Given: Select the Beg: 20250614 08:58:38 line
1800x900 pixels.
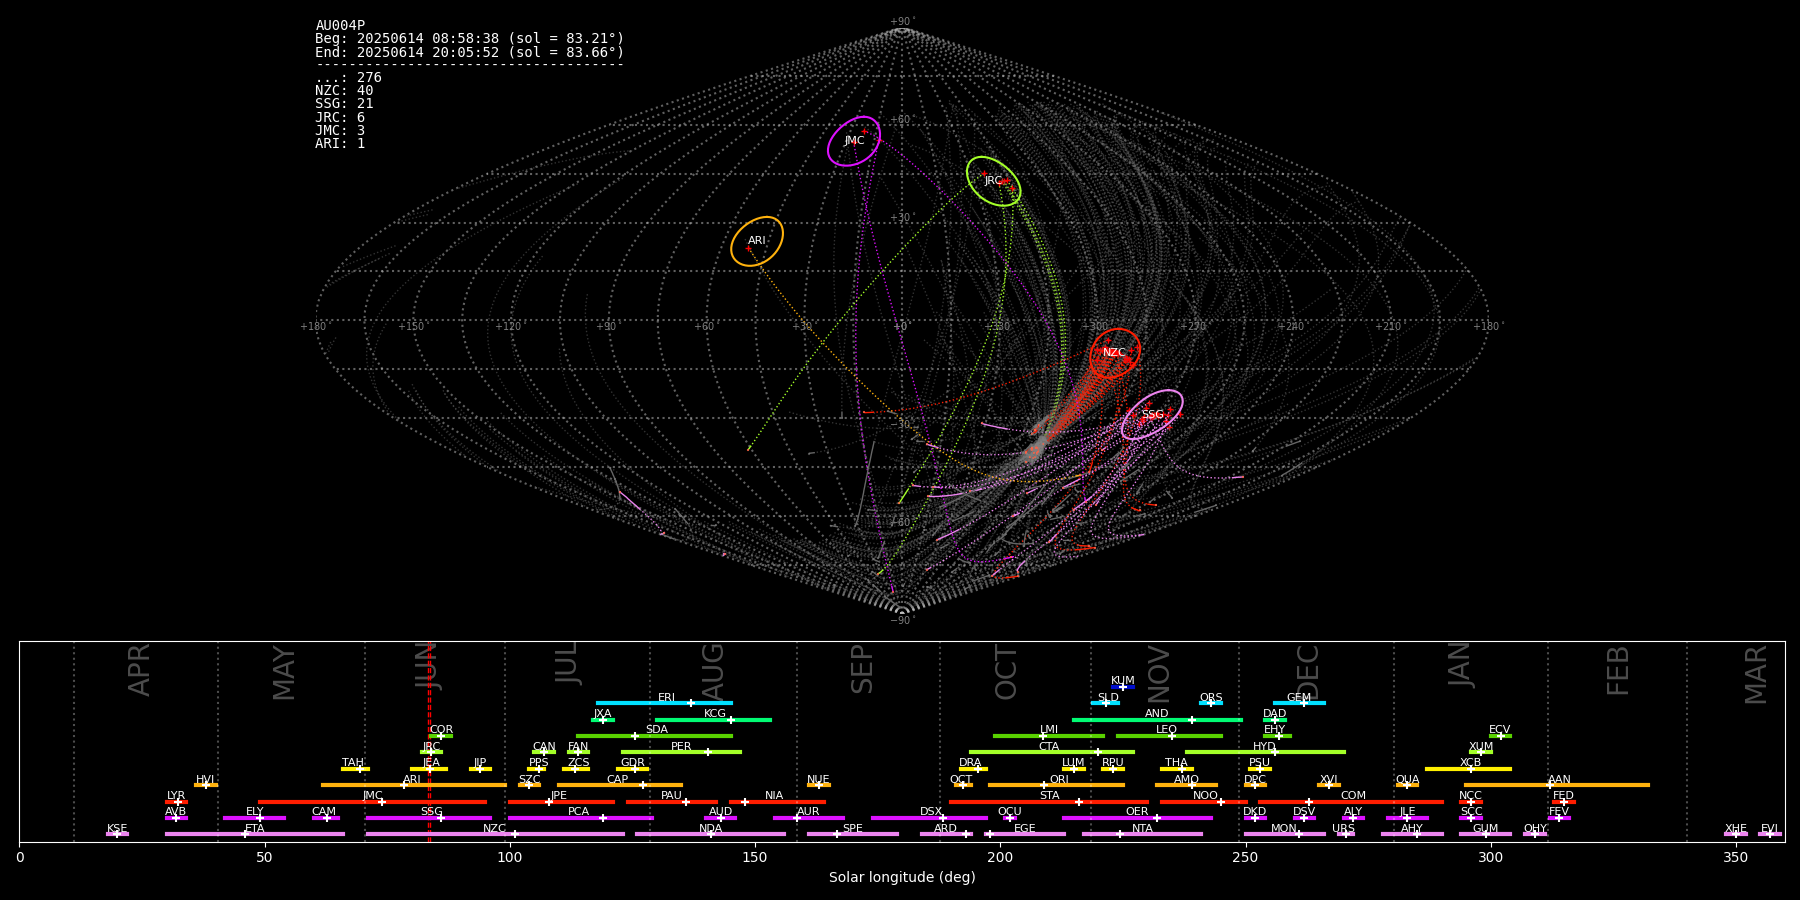Looking at the screenshot, I should click(x=469, y=39).
